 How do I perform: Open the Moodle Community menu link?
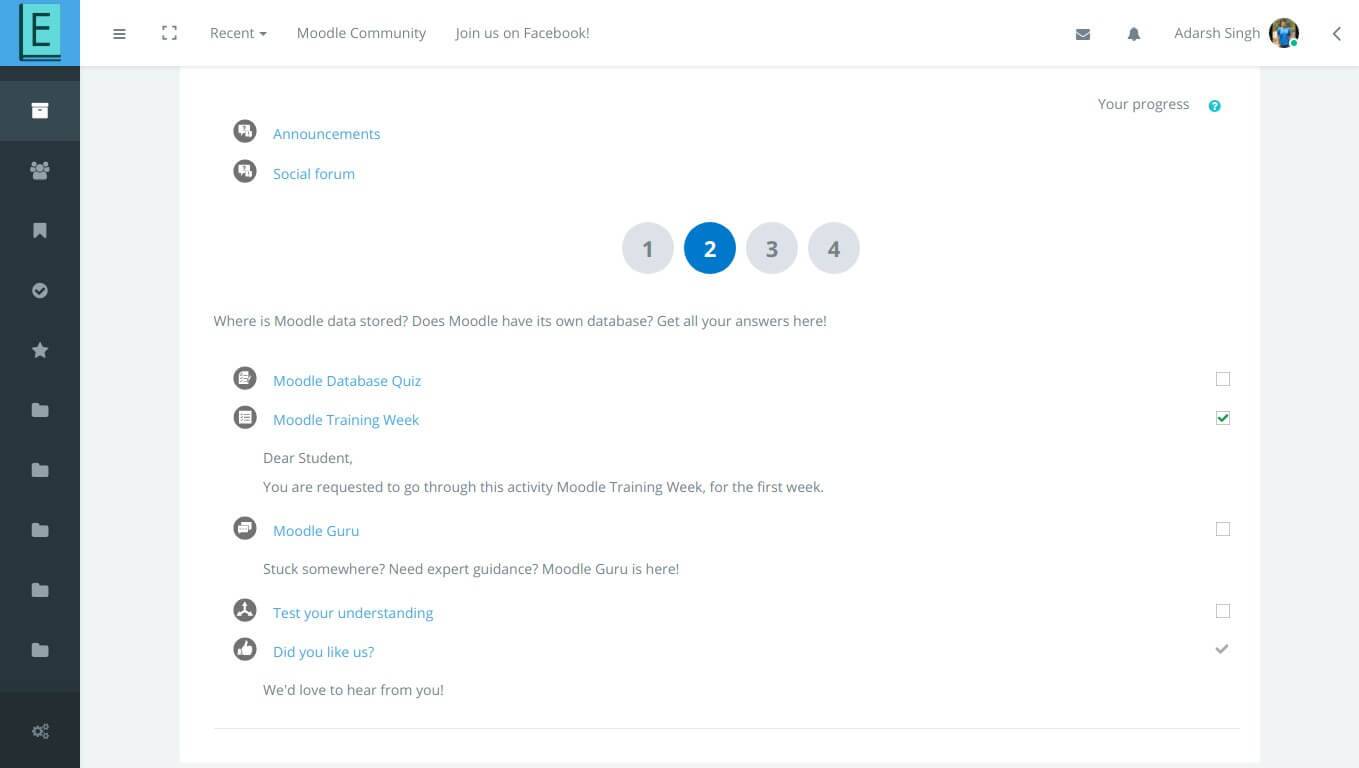[361, 33]
